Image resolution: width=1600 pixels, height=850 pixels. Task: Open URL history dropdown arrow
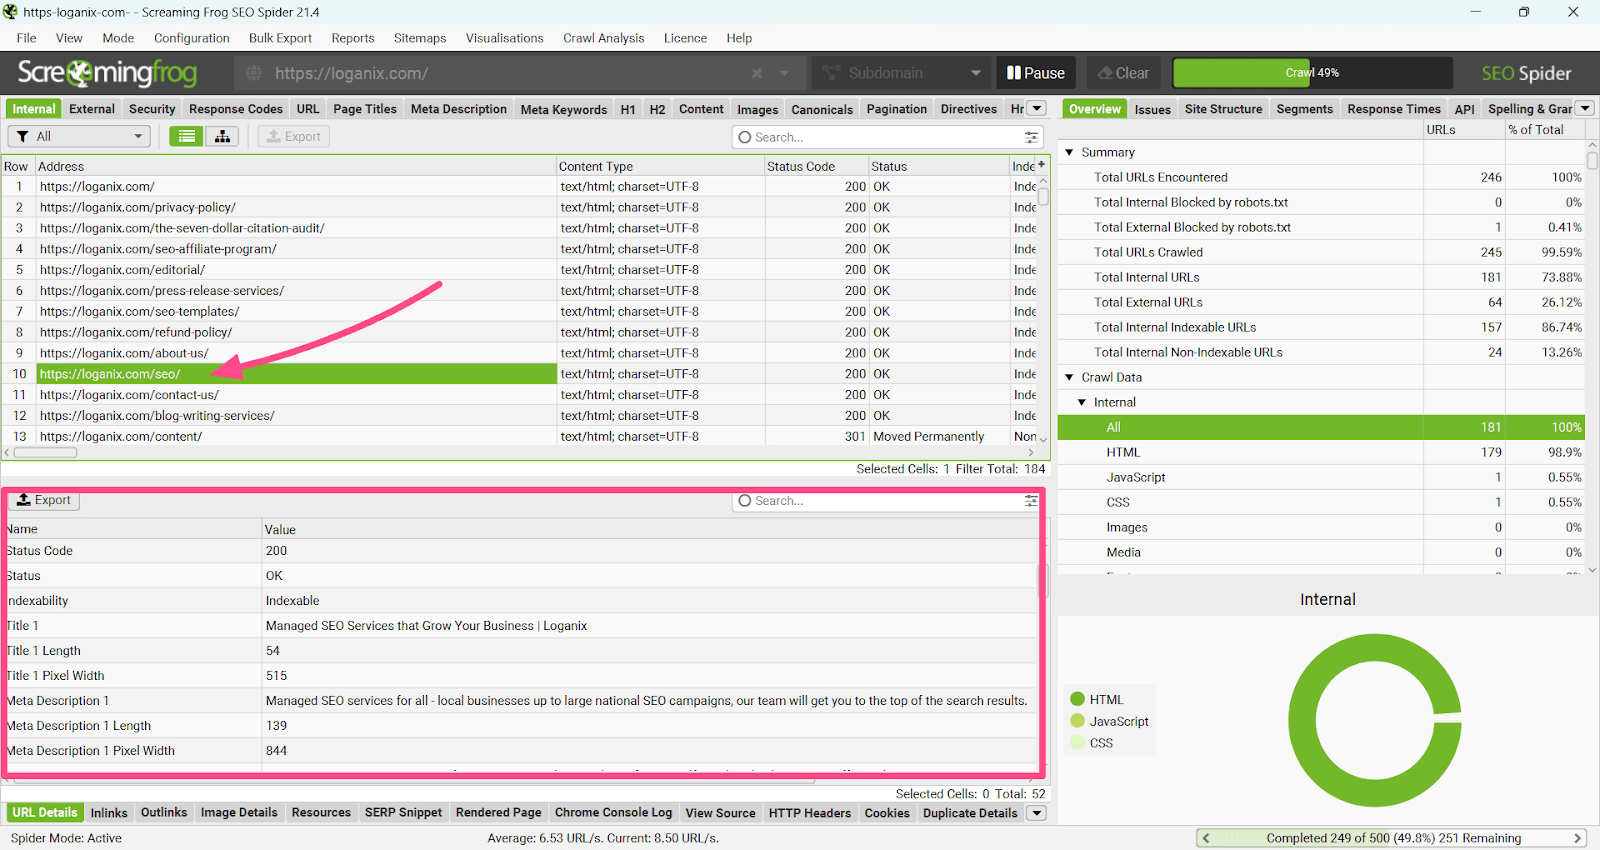785,73
